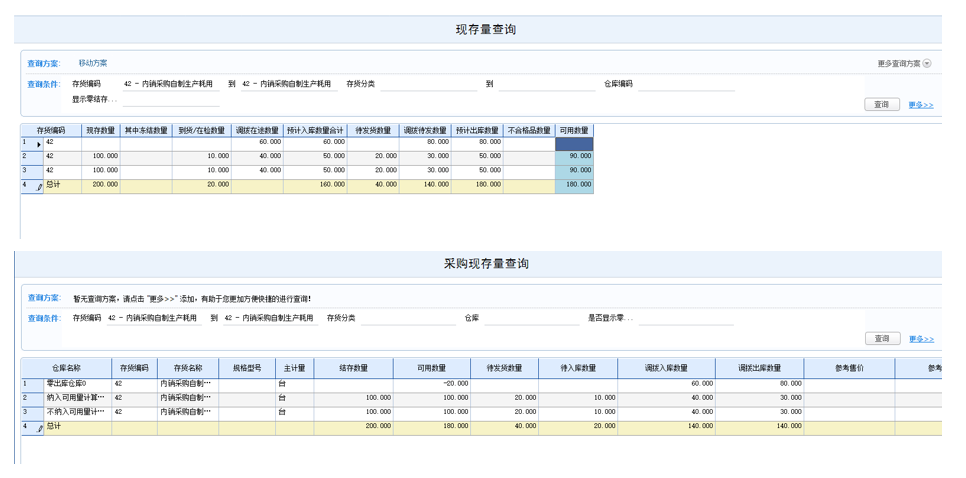Image resolution: width=966 pixels, height=478 pixels.
Task: Click pencil icon on 总计 row in 采购现存量查询
Action: (39, 428)
